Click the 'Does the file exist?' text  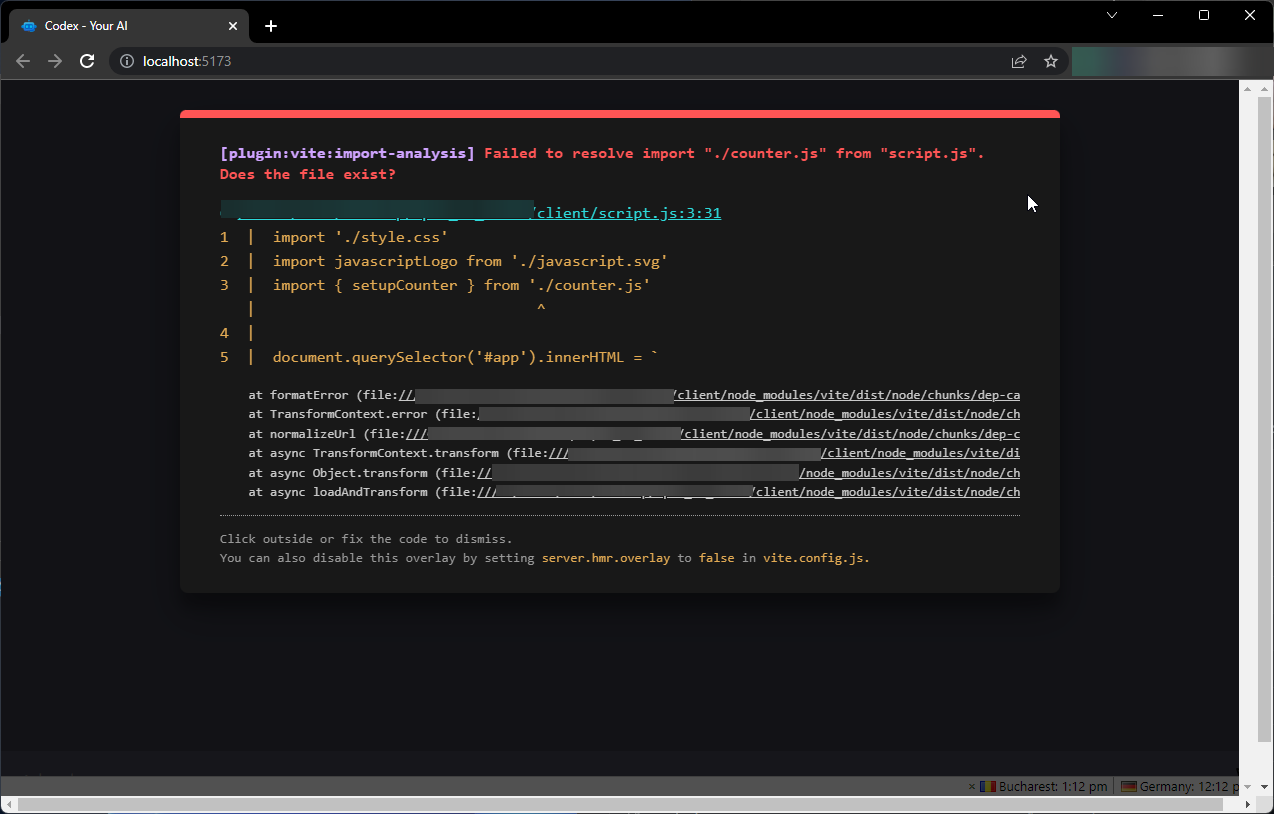(x=307, y=174)
